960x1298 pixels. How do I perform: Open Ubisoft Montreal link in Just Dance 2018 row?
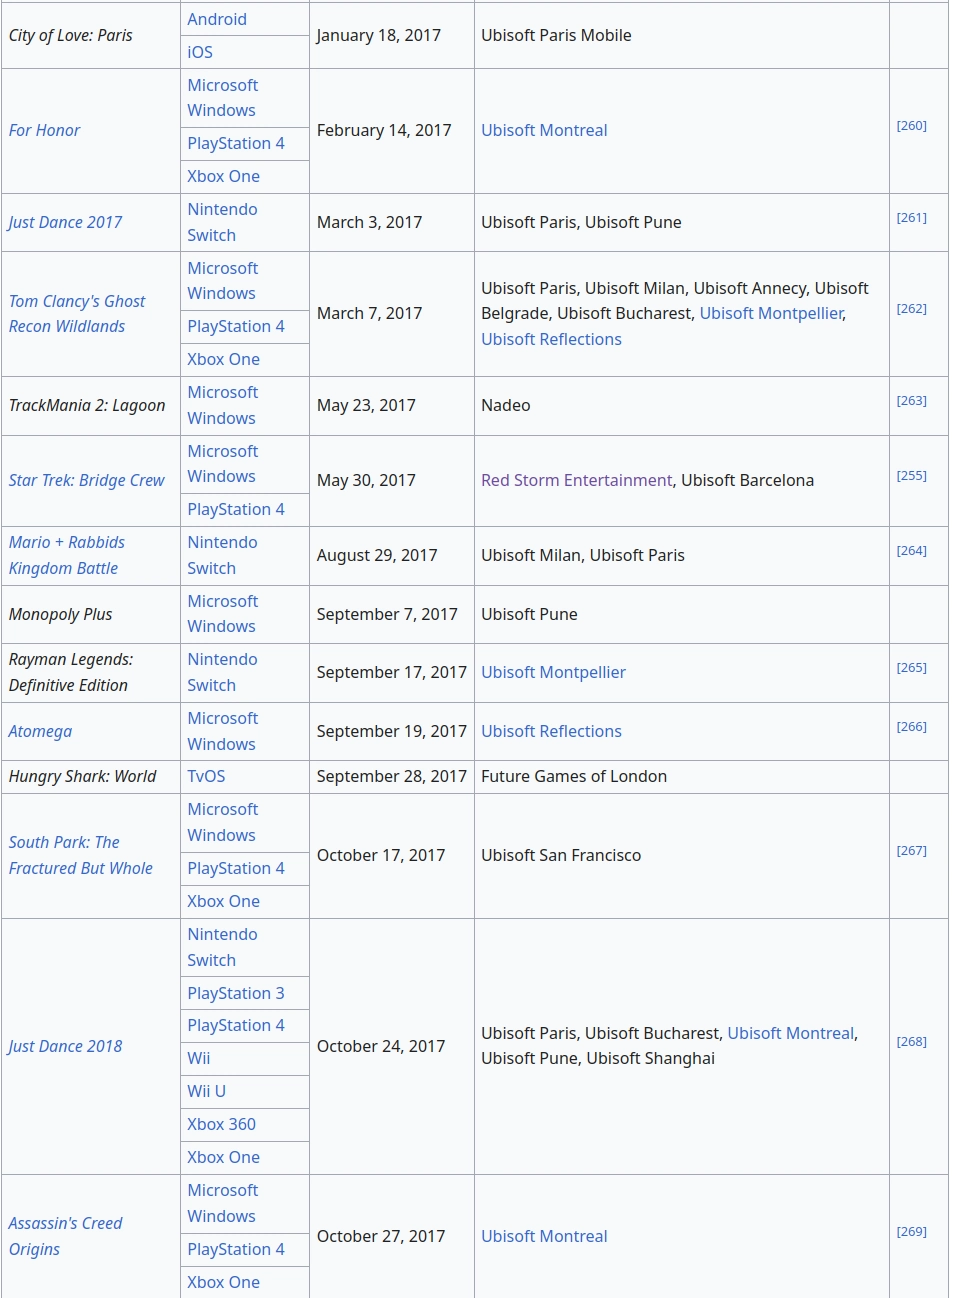coord(791,1033)
